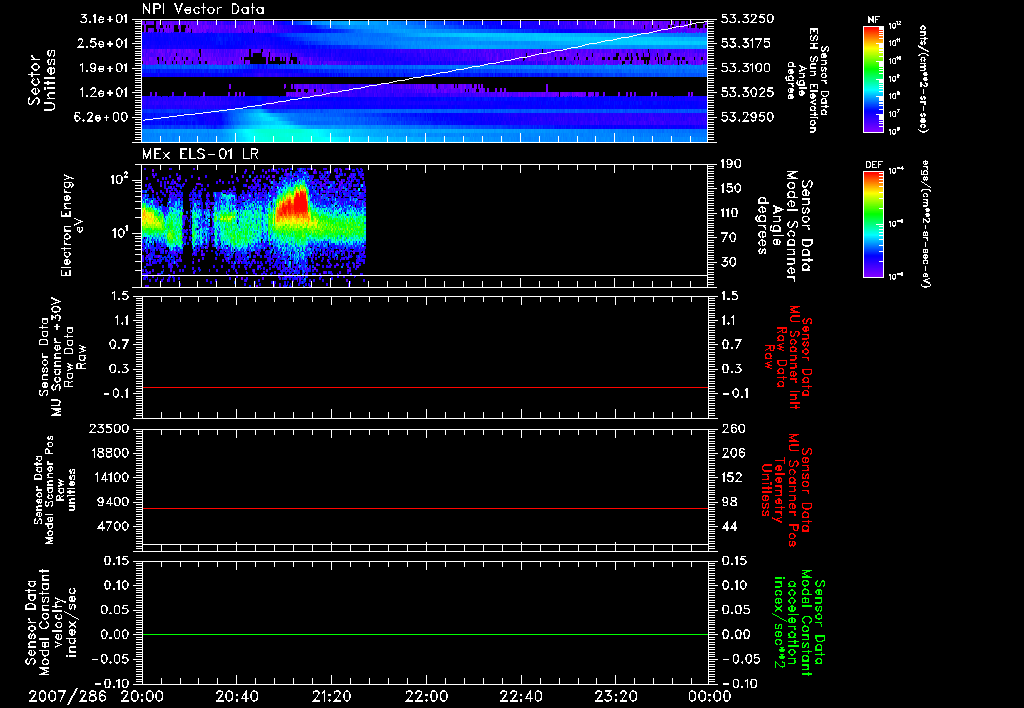Click the red "MU Scanner Pos Telemetry" label

coord(786,490)
